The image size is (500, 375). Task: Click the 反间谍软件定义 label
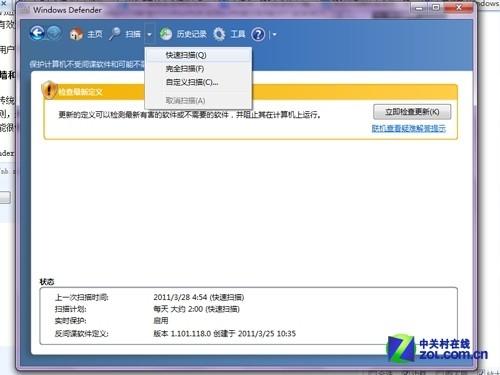click(x=82, y=333)
